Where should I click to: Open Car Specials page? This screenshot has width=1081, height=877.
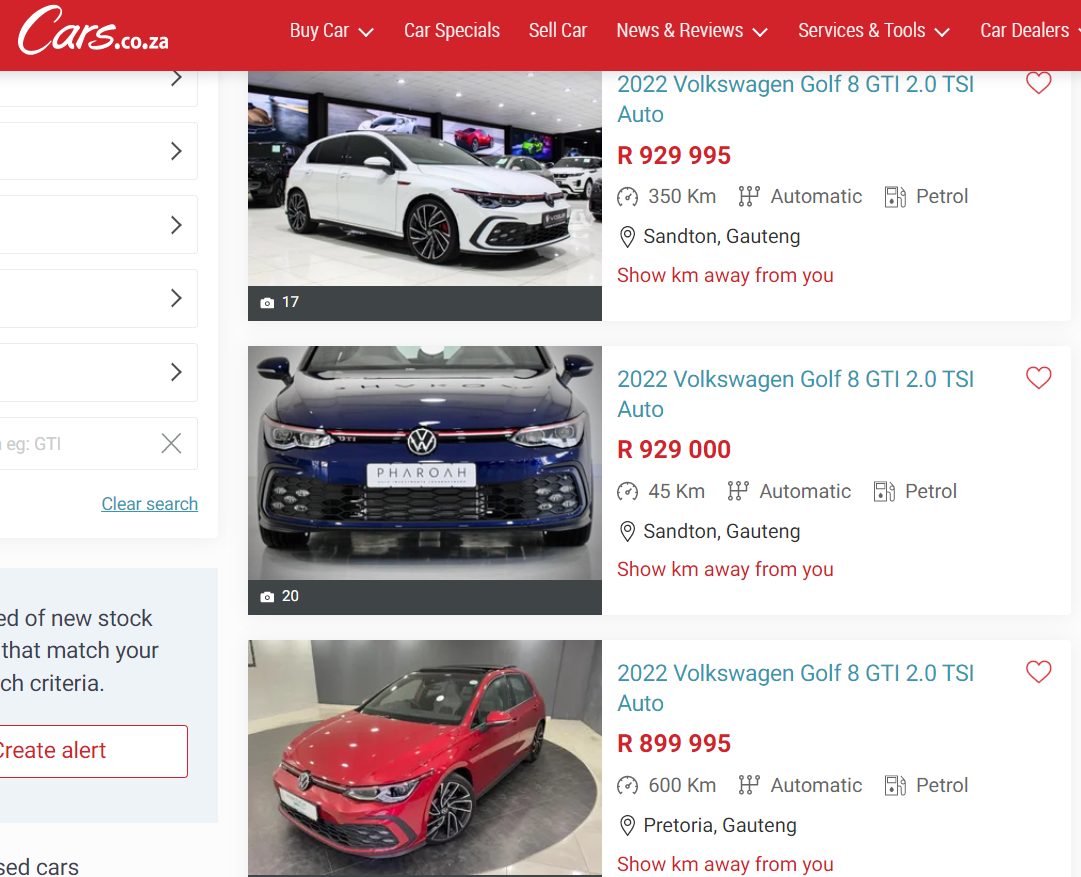[x=451, y=31]
